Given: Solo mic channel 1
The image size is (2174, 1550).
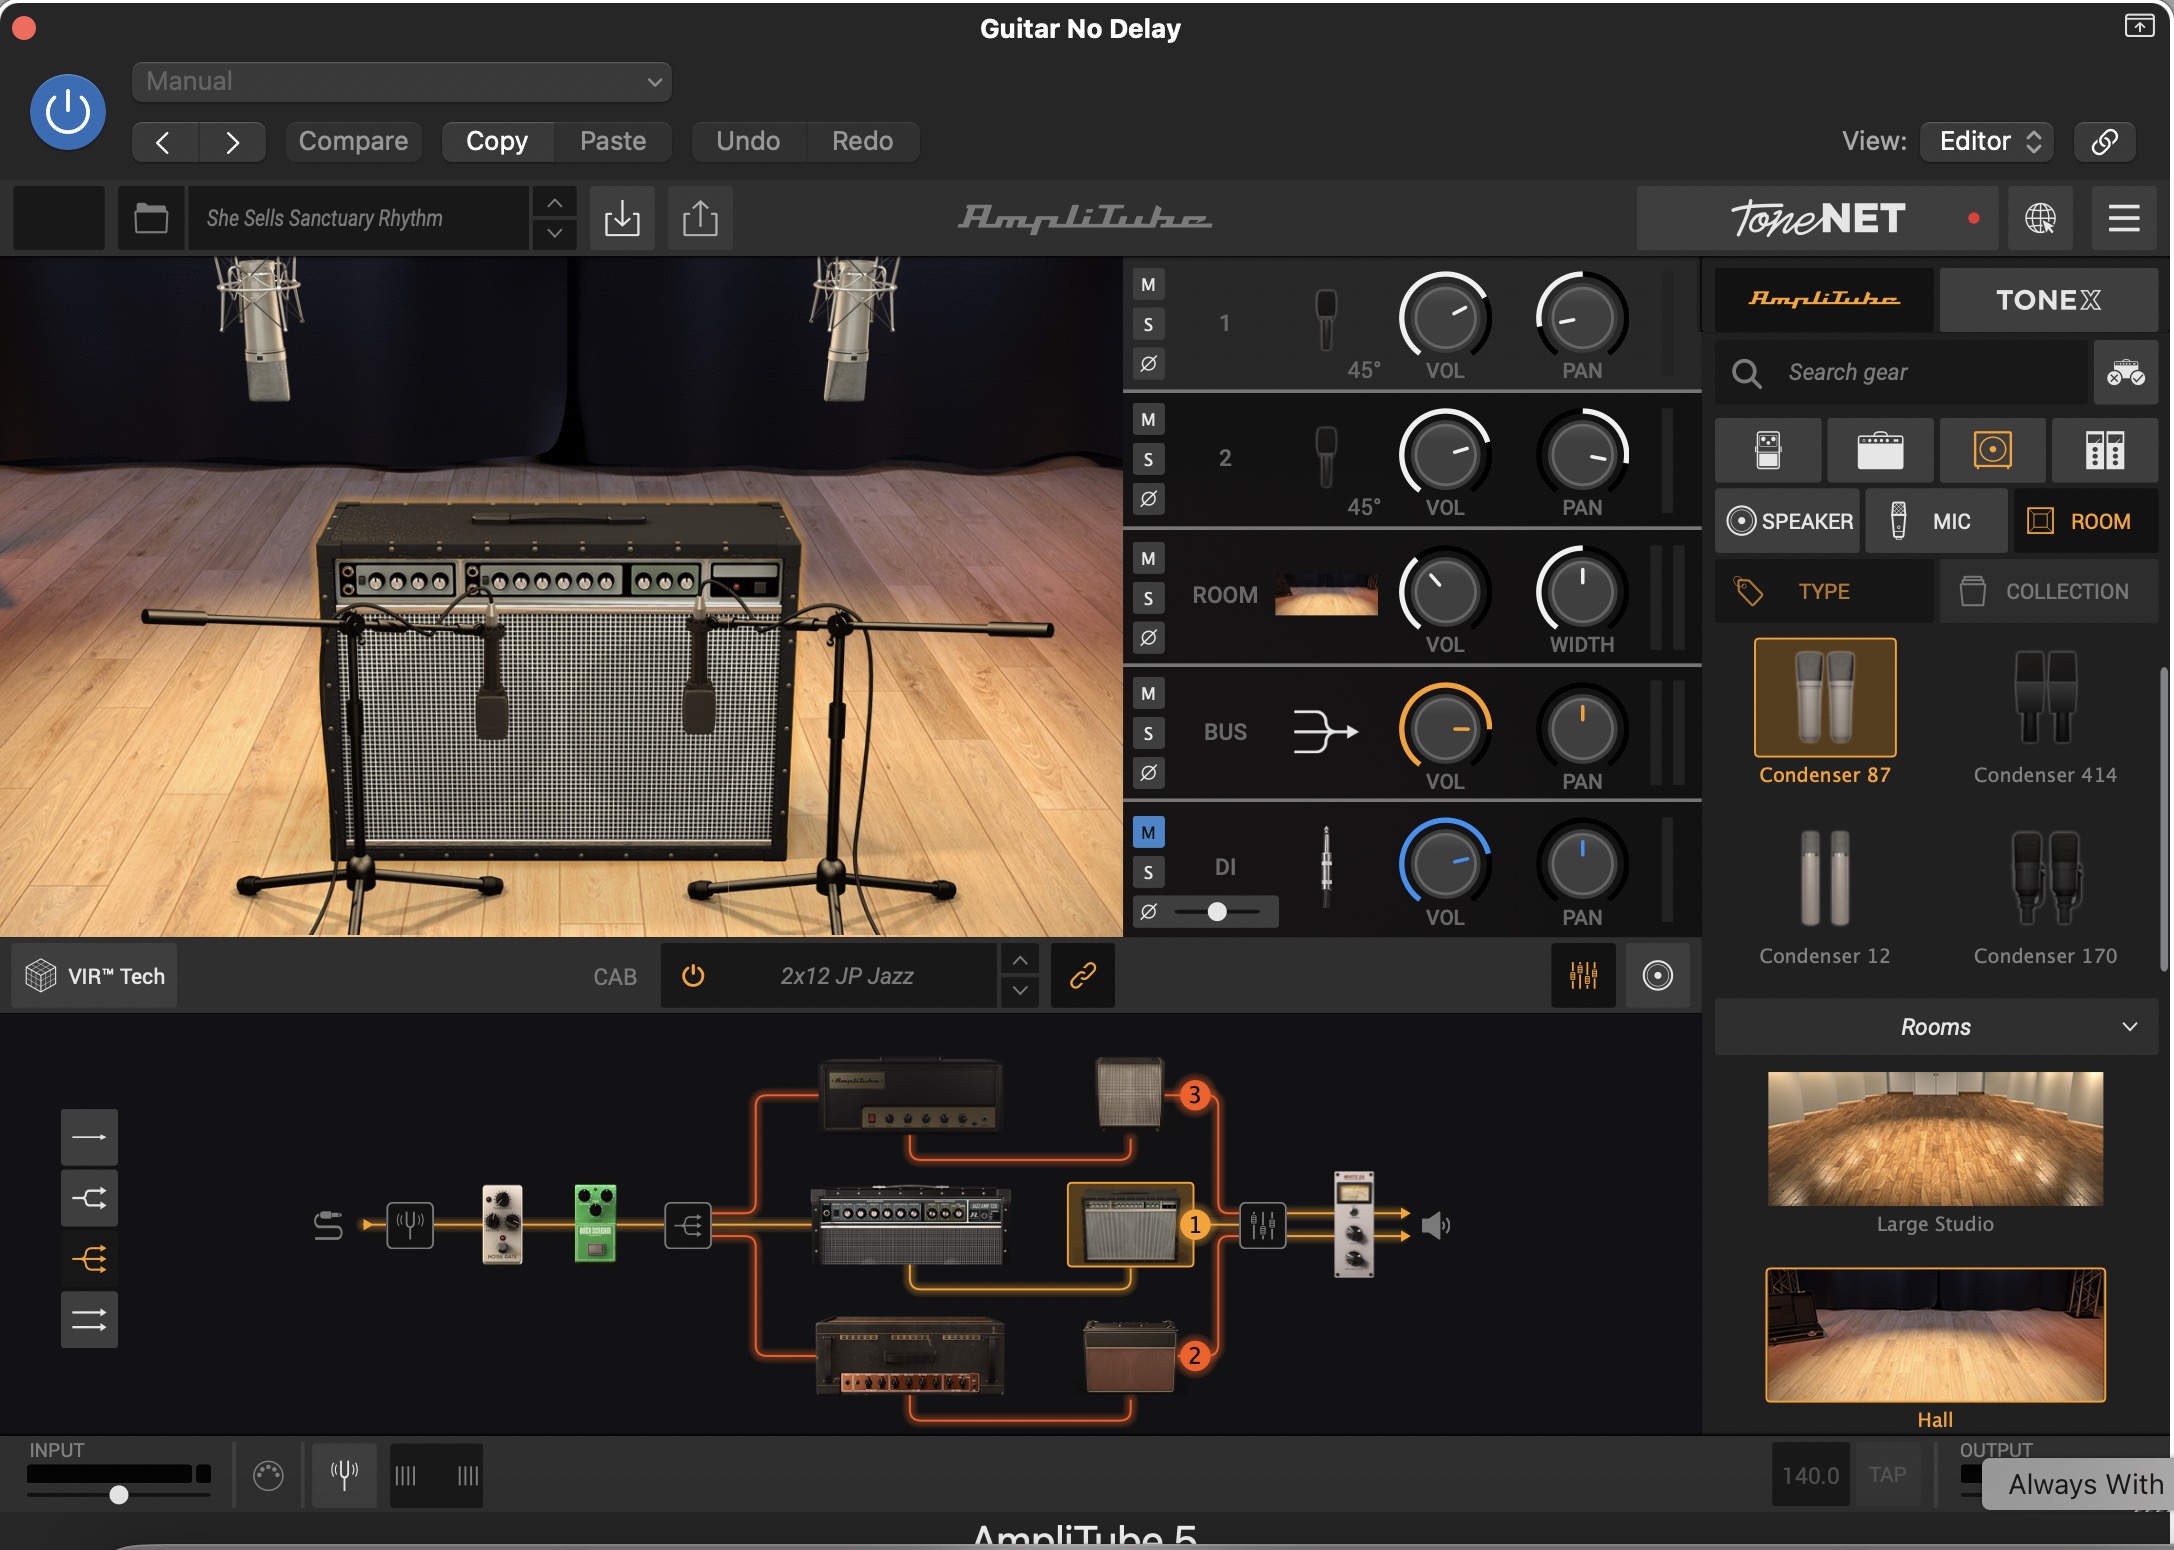Looking at the screenshot, I should 1148,324.
